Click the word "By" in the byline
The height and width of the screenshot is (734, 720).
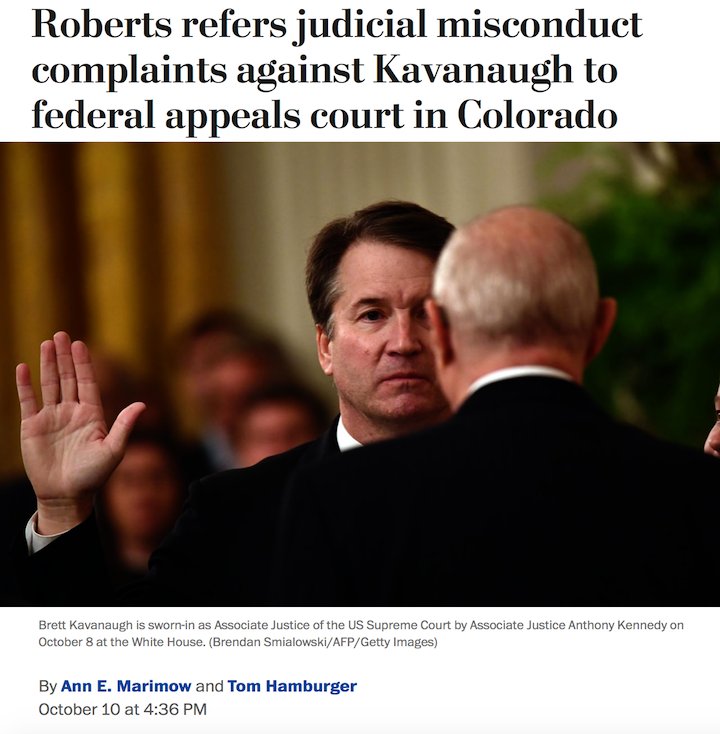pos(48,686)
